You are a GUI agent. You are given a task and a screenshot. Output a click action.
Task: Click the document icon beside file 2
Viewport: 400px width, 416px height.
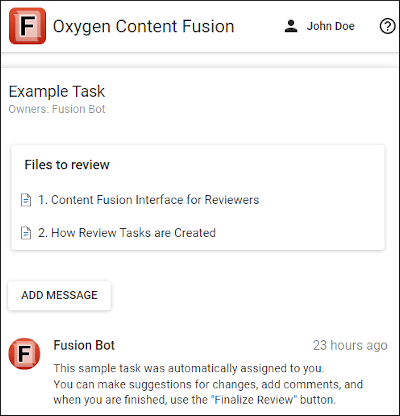click(x=26, y=233)
